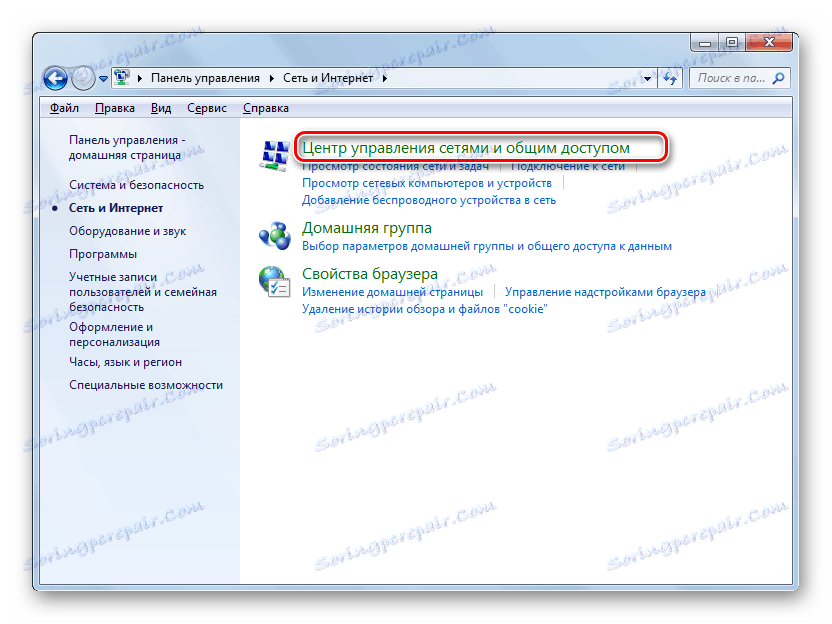Click the Back navigation arrow button
Screen dimensions: 832x624
pyautogui.click(x=55, y=79)
